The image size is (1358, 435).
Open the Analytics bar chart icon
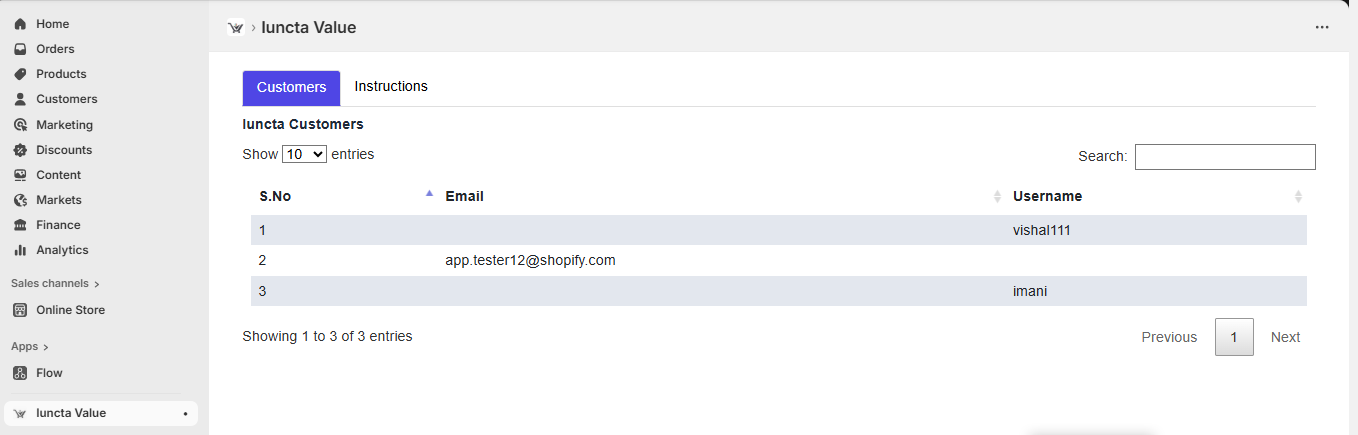(20, 250)
